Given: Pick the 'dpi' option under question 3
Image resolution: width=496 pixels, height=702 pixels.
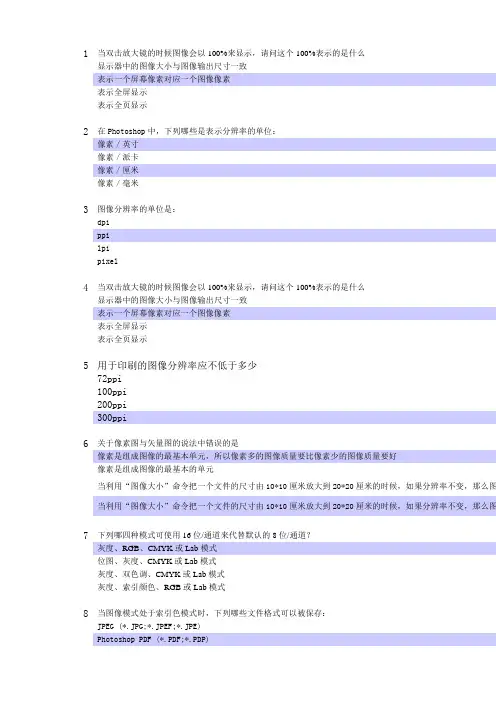Looking at the screenshot, I should tap(103, 223).
